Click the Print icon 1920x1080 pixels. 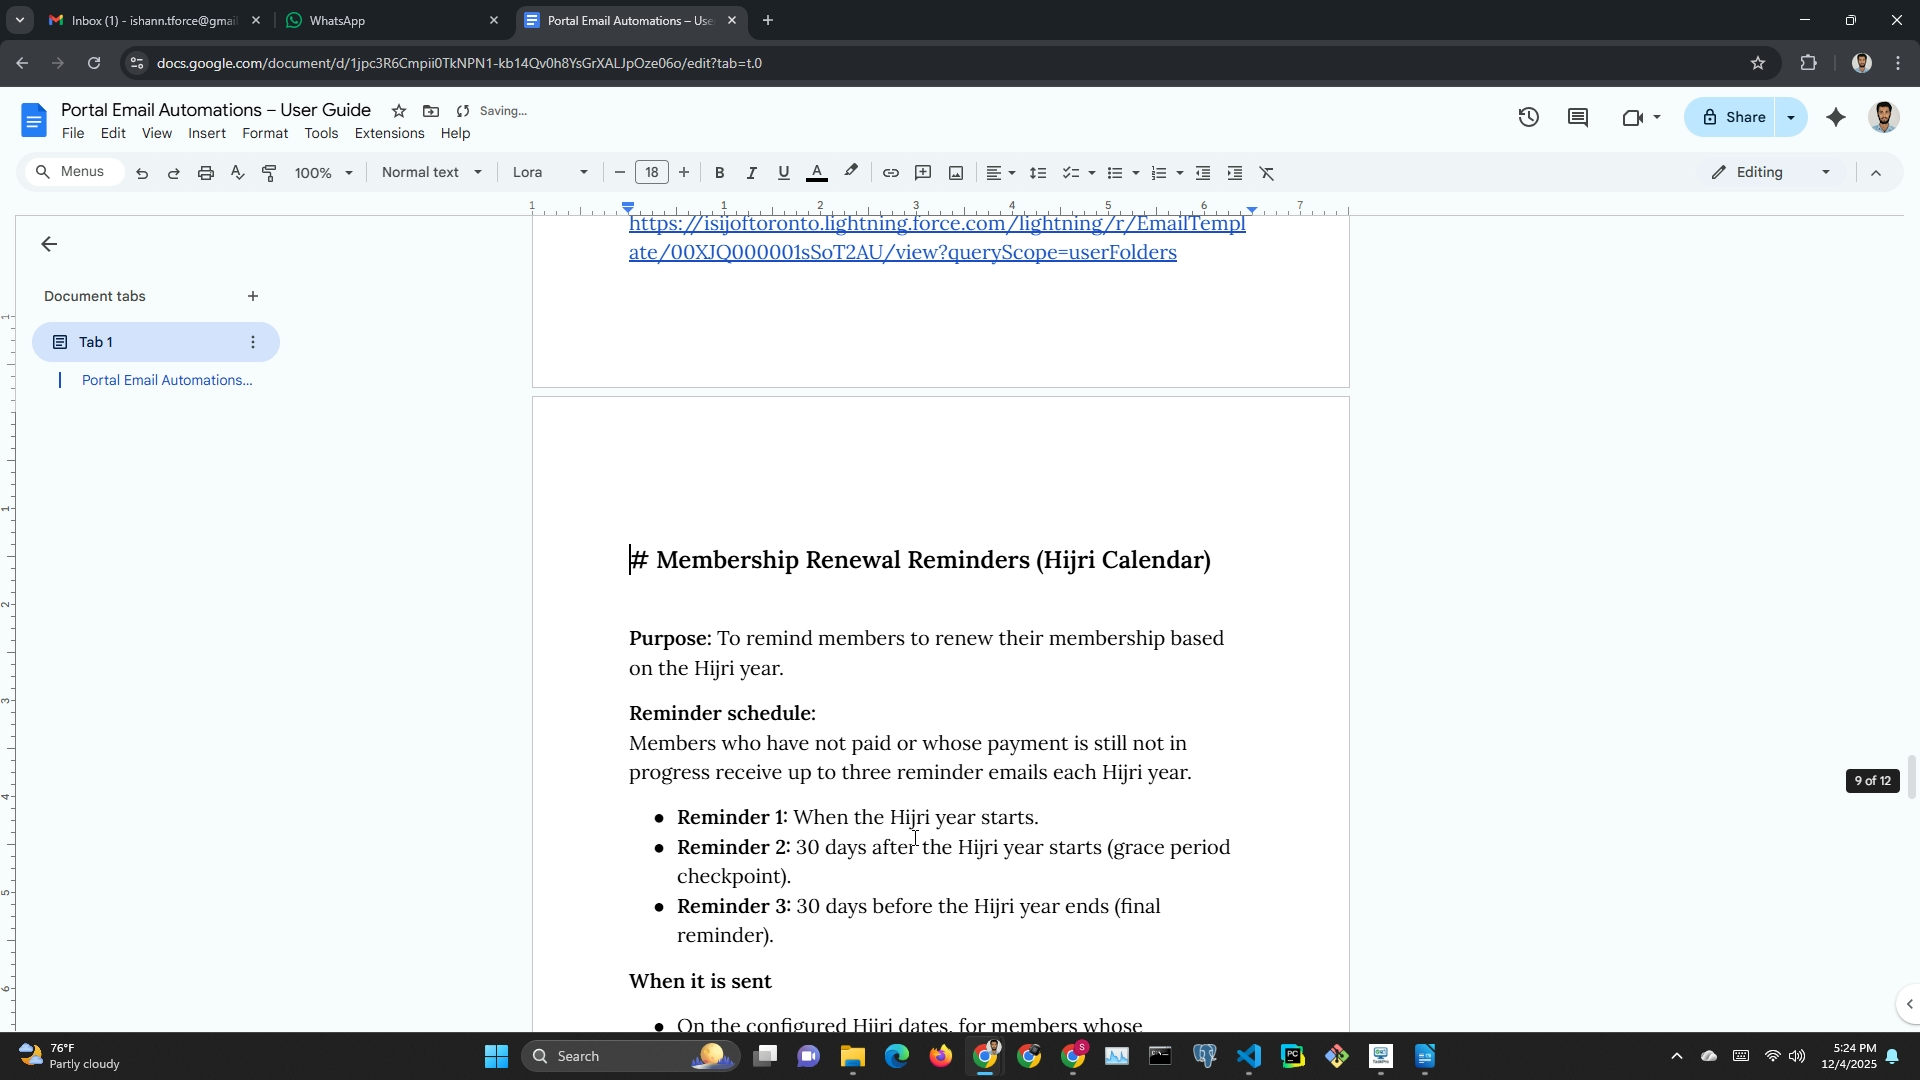coord(206,173)
